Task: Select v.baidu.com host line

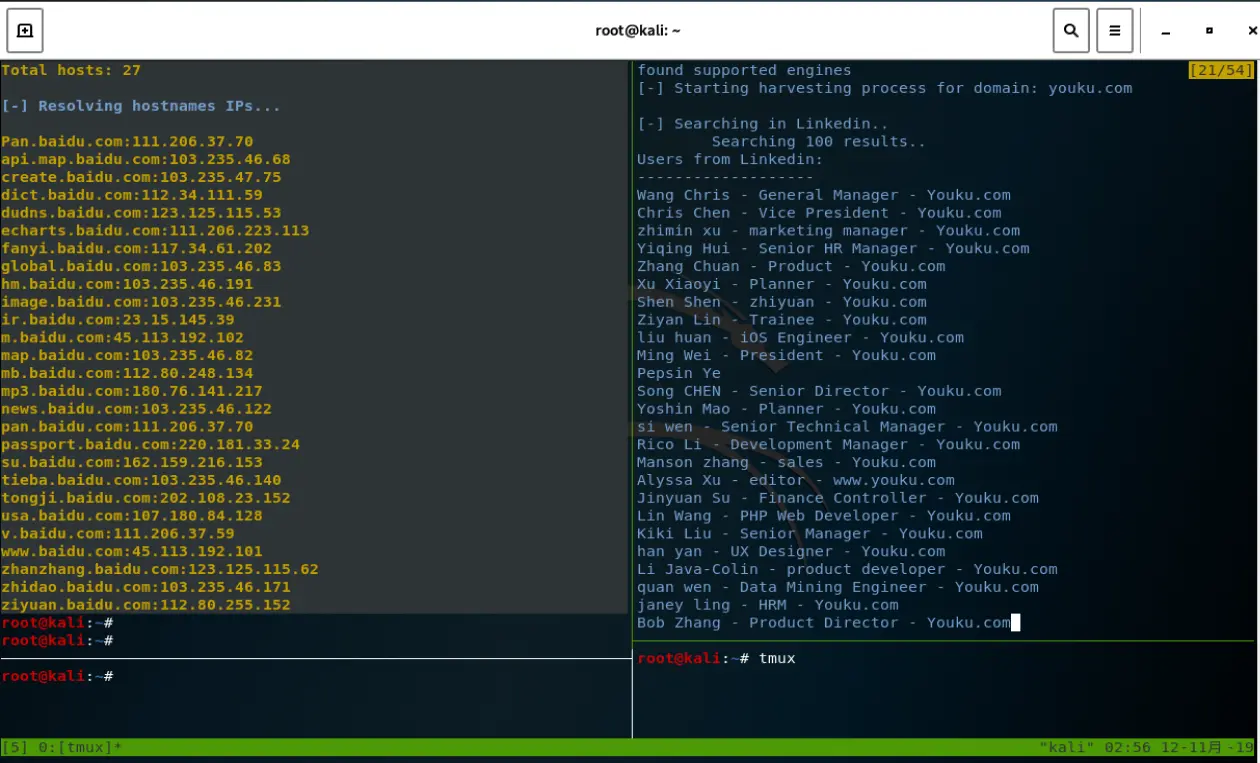Action: tap(118, 533)
